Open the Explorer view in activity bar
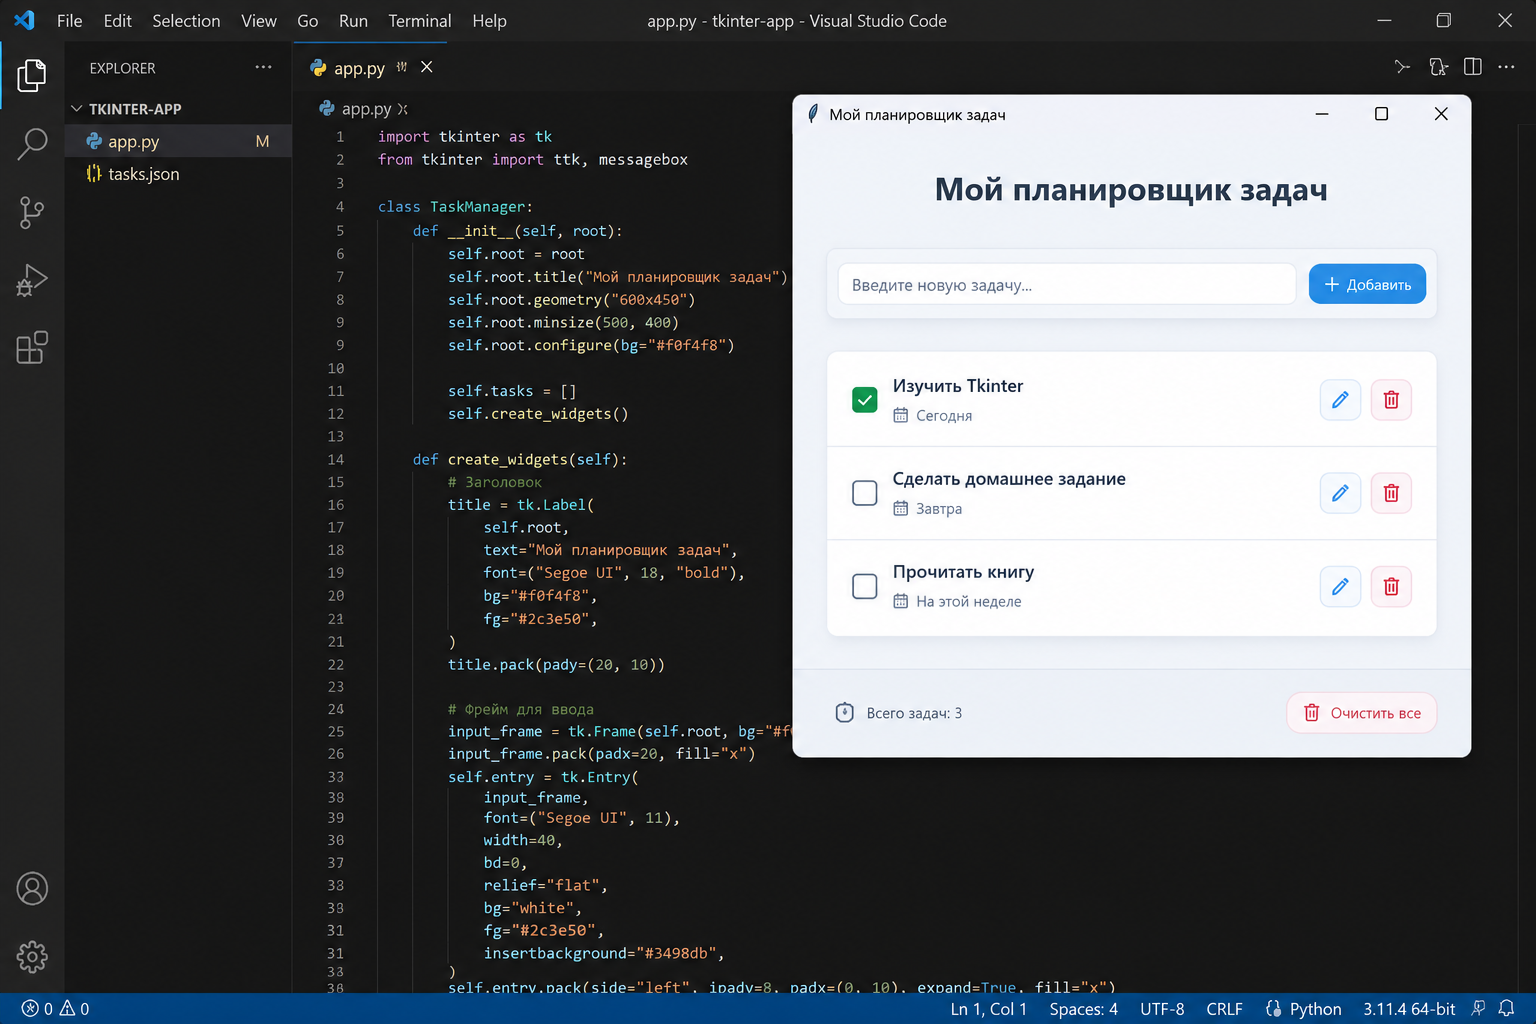The image size is (1536, 1024). click(x=32, y=75)
